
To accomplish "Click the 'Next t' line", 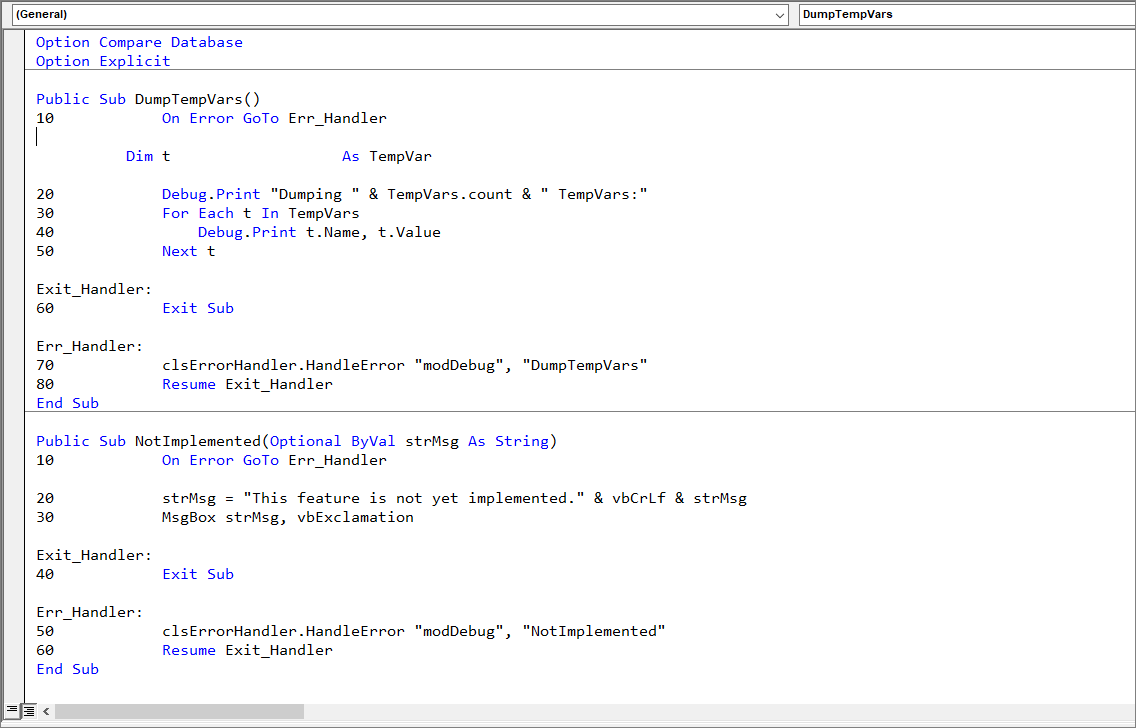I will [188, 251].
